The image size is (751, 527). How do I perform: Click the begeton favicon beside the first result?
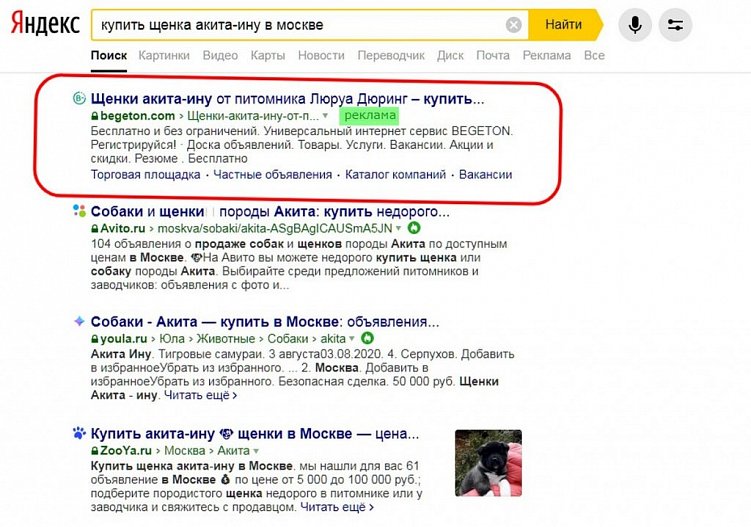[x=79, y=98]
